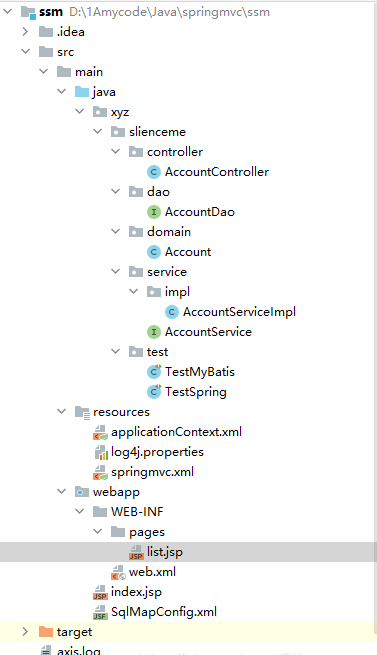Click the TestMyBatis runnable class icon
Viewport: 377px width, 655px height.
click(x=154, y=371)
